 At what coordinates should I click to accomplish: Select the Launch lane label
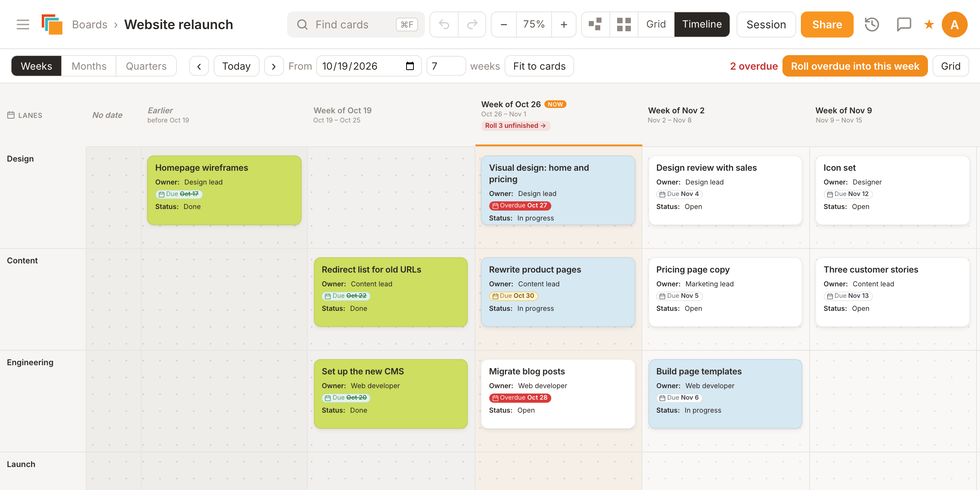[21, 464]
